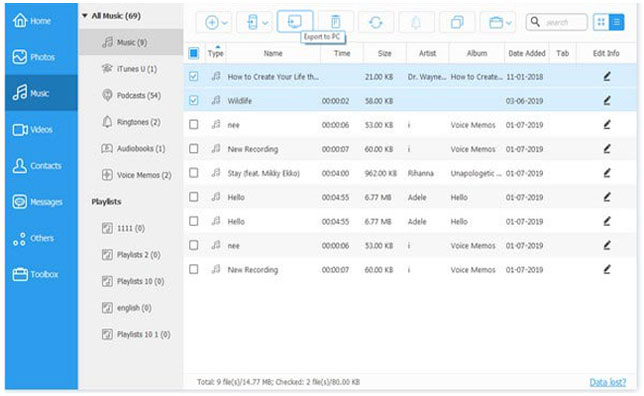Select the iTunes U (1) category

pos(131,69)
